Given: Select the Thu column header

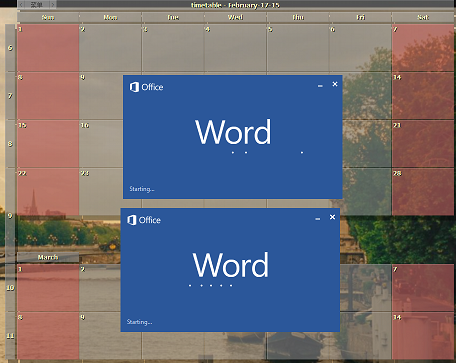Looking at the screenshot, I should click(298, 17).
